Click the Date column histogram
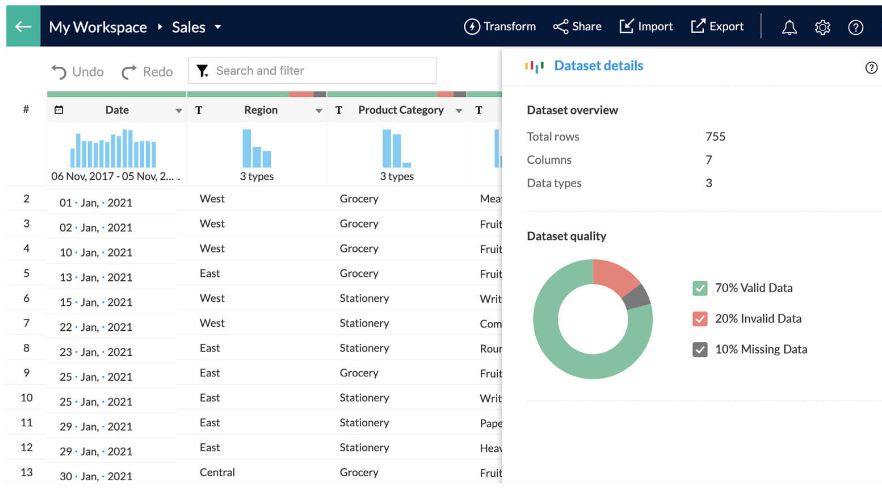The height and width of the screenshot is (492, 882). tap(113, 148)
